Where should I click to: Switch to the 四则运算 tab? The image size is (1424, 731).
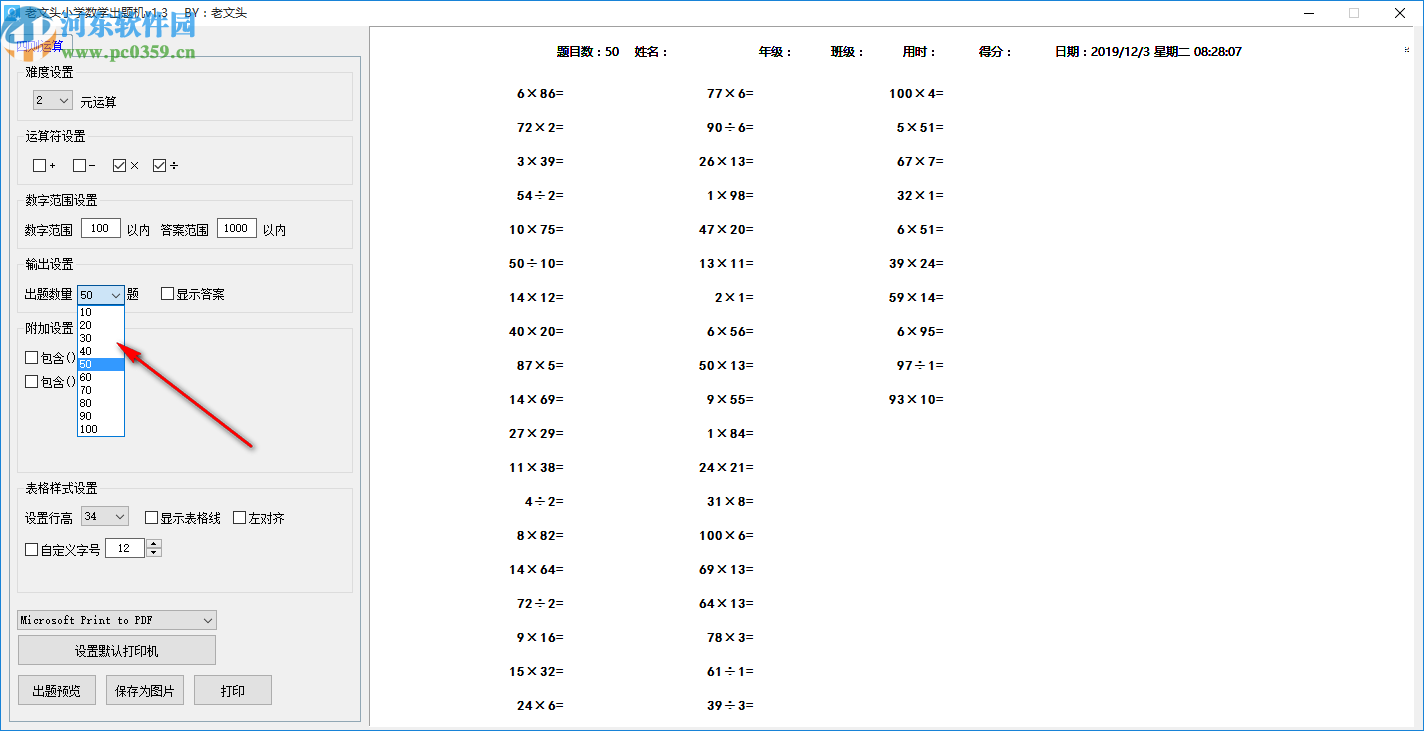click(40, 46)
